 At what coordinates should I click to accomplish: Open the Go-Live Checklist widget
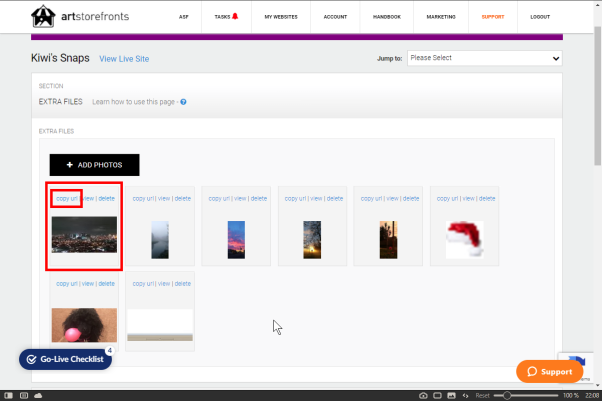click(x=66, y=359)
